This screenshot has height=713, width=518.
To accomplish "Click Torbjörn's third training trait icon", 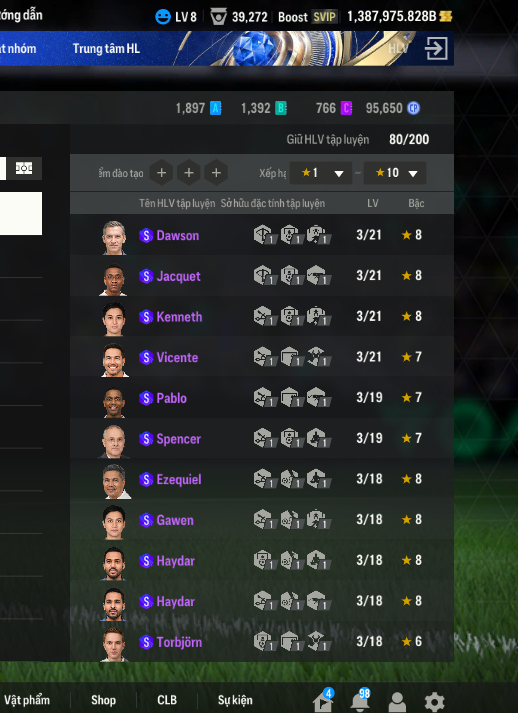I will click(318, 641).
